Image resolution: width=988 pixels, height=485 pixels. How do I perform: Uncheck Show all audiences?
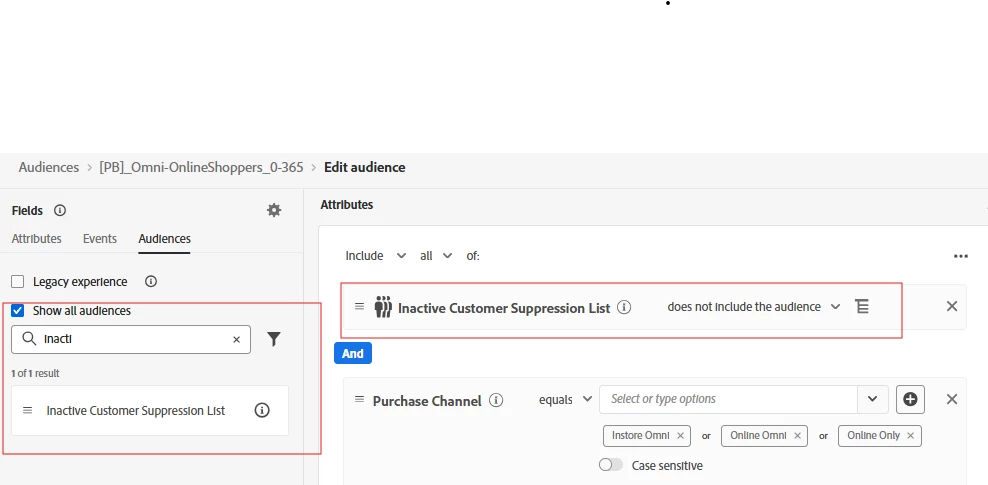click(18, 311)
